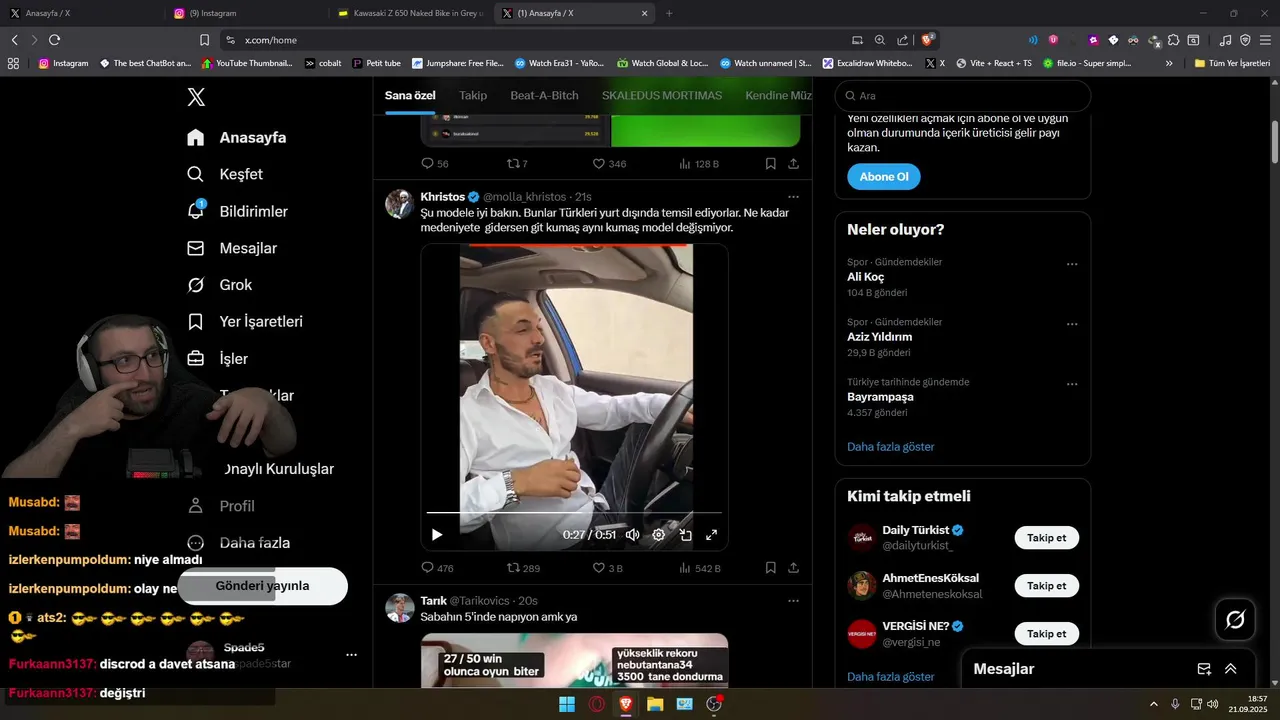Bookmark the Khristos tweet
1280x720 pixels.
[770, 568]
